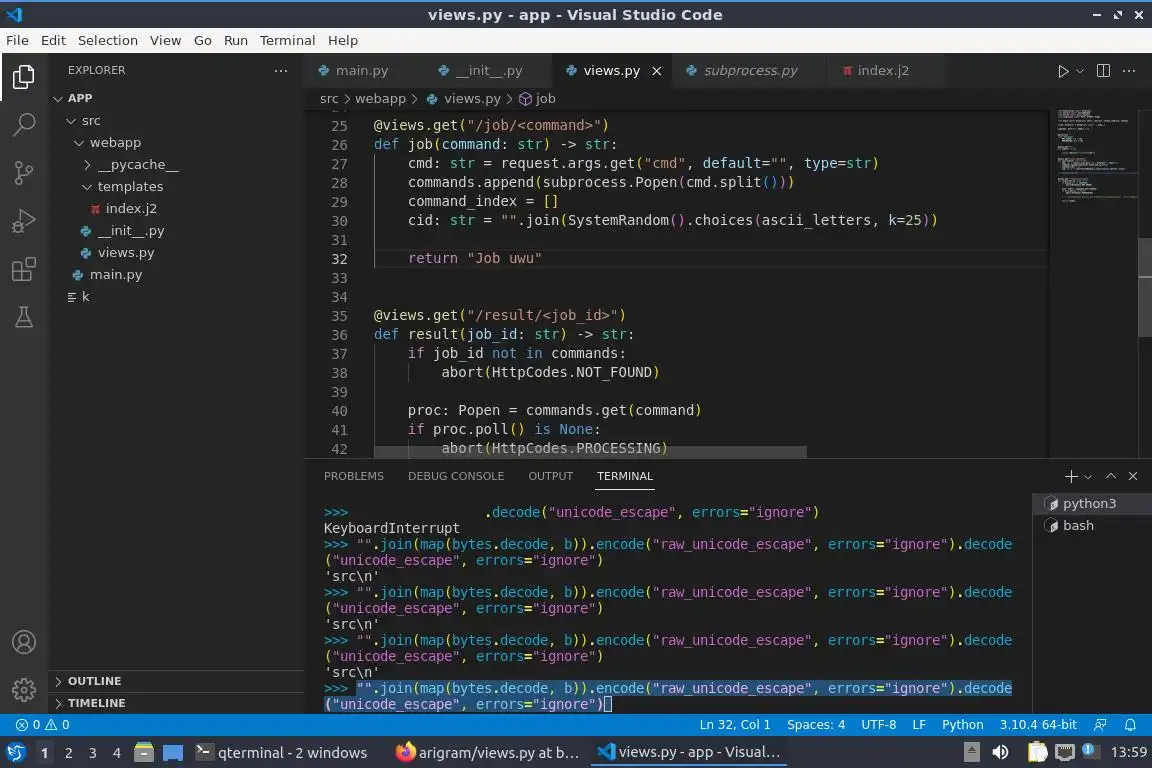Open notifications bell in status bar
This screenshot has width=1152, height=768.
(x=1130, y=725)
